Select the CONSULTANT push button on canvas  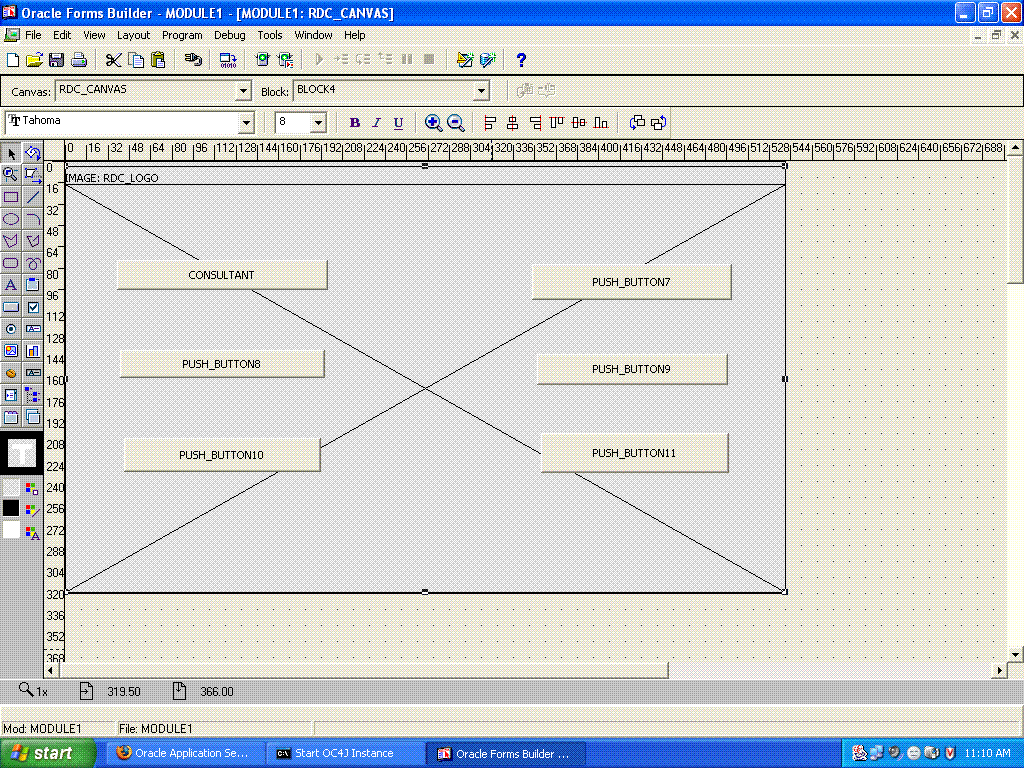(221, 275)
